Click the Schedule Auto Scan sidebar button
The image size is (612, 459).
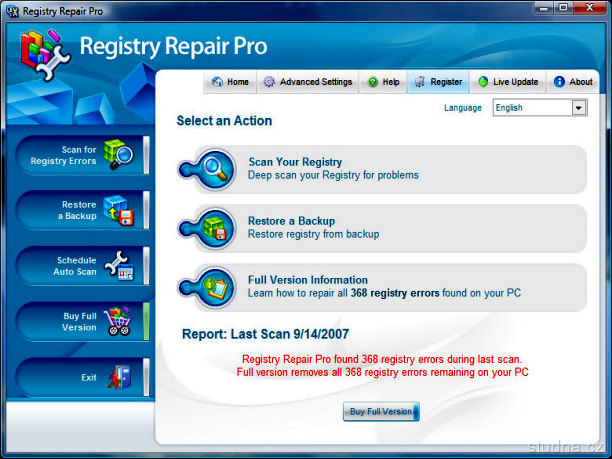(x=82, y=266)
